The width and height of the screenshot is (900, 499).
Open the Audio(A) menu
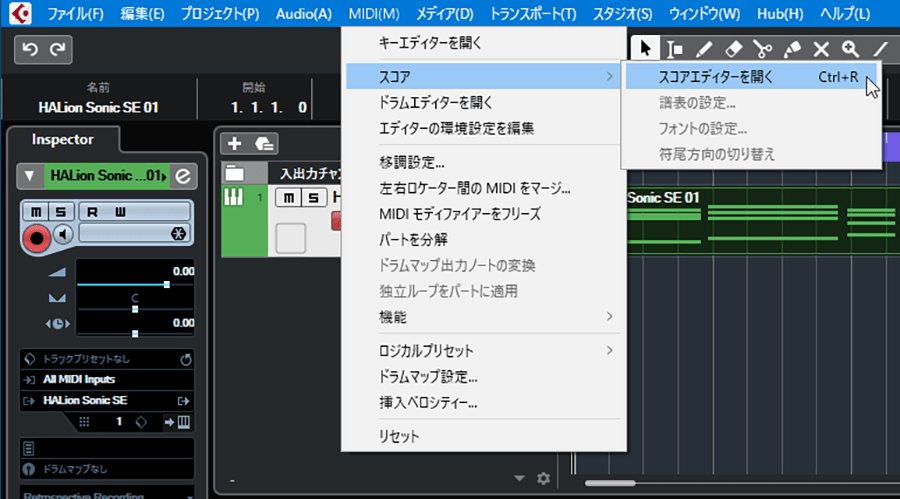304,14
